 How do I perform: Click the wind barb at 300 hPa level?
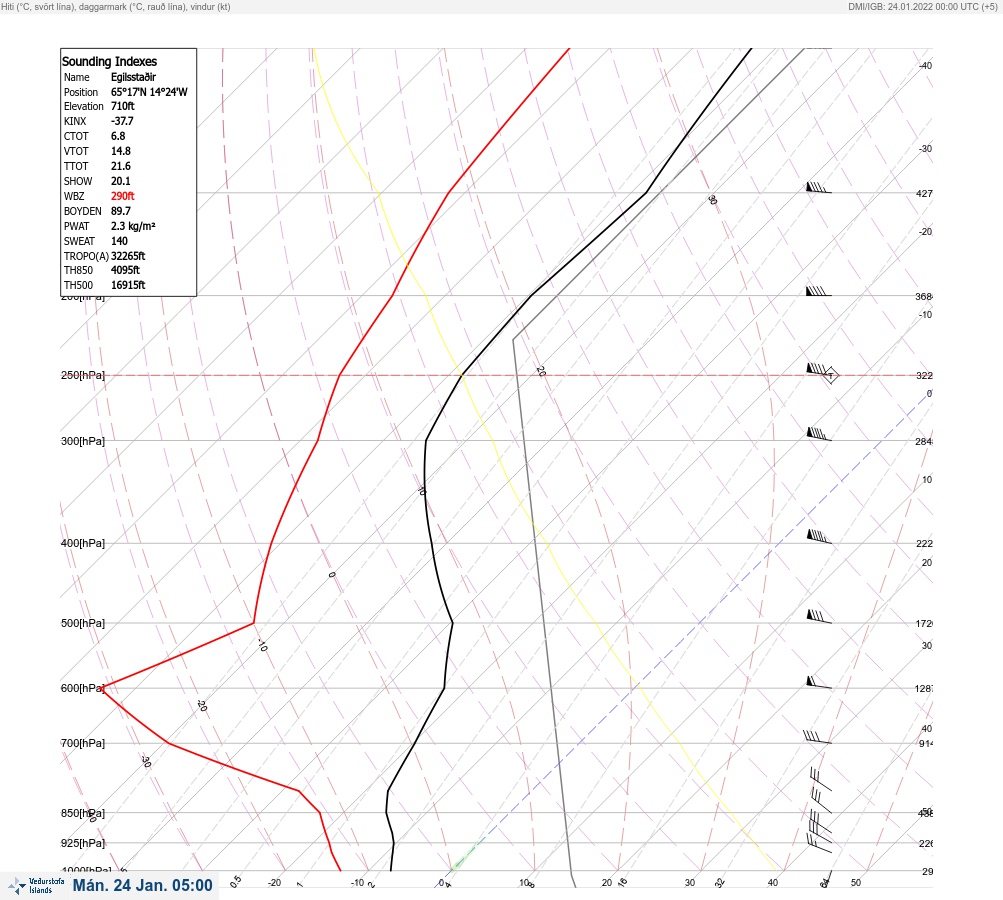tap(819, 434)
